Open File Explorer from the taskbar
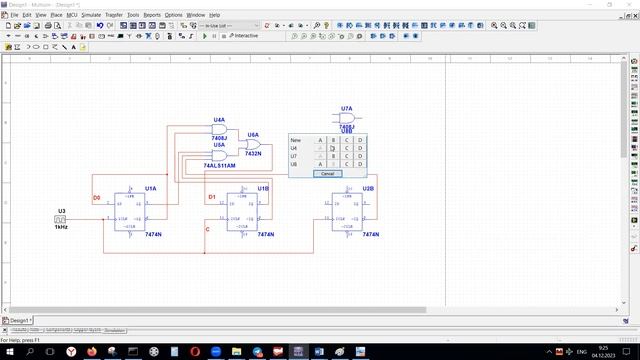The width and height of the screenshot is (640, 360). (x=236, y=351)
